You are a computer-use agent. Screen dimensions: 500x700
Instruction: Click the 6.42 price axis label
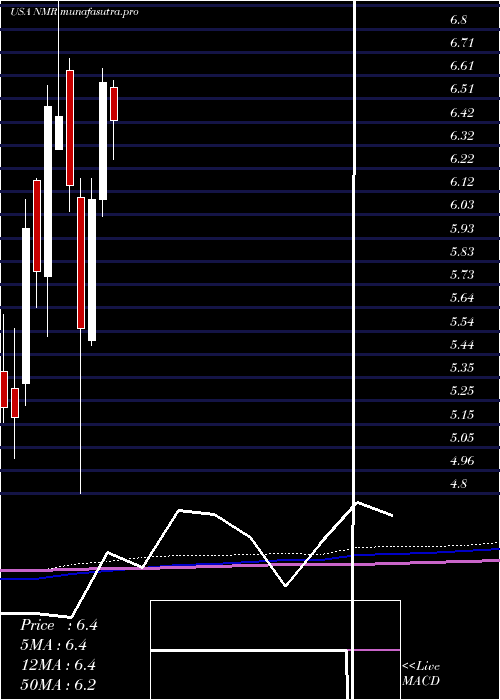462,112
